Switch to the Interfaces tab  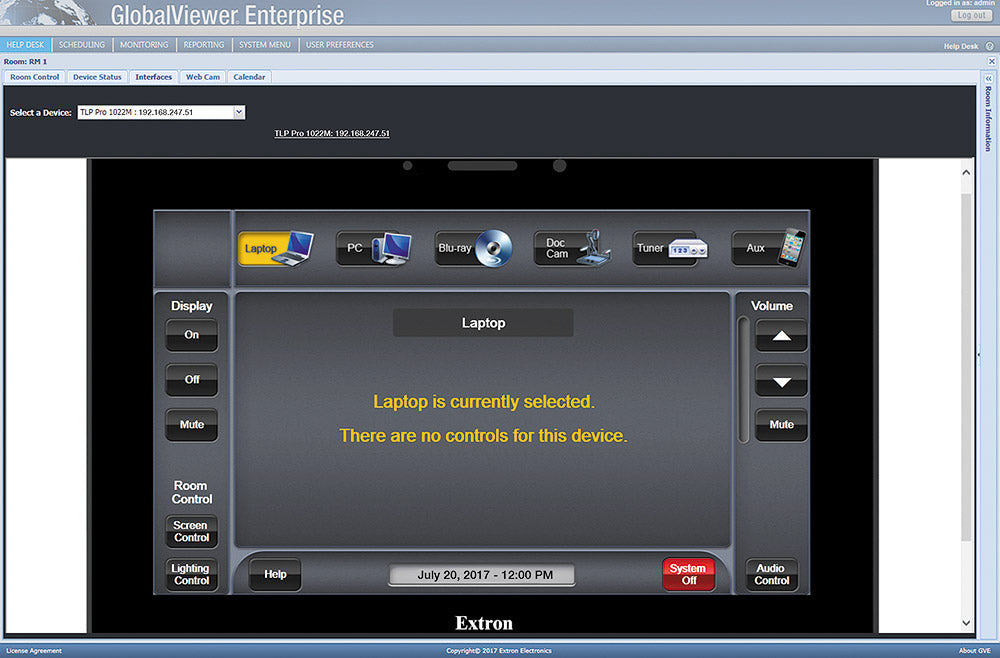pos(154,77)
